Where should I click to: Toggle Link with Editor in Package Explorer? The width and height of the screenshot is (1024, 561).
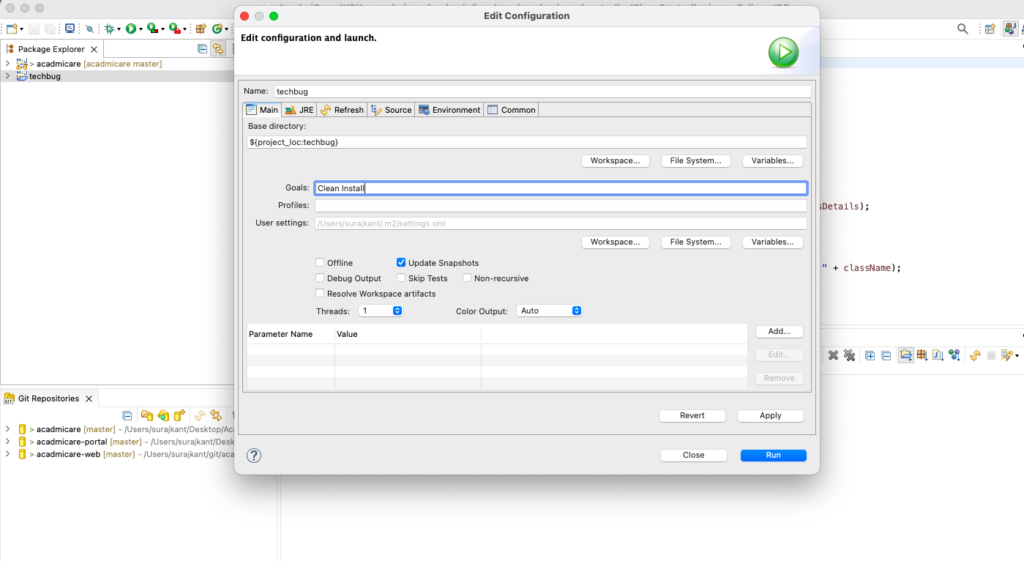218,49
